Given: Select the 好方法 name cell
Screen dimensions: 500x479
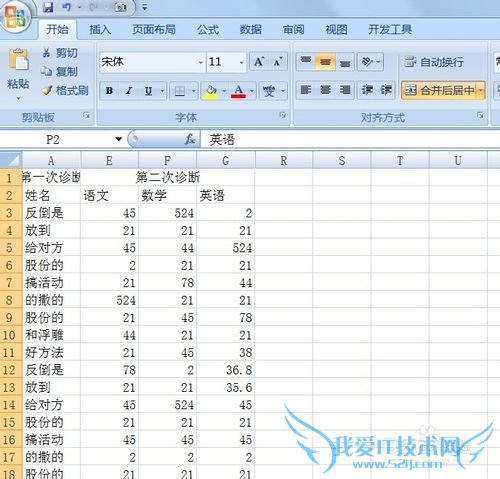Looking at the screenshot, I should [x=51, y=352].
